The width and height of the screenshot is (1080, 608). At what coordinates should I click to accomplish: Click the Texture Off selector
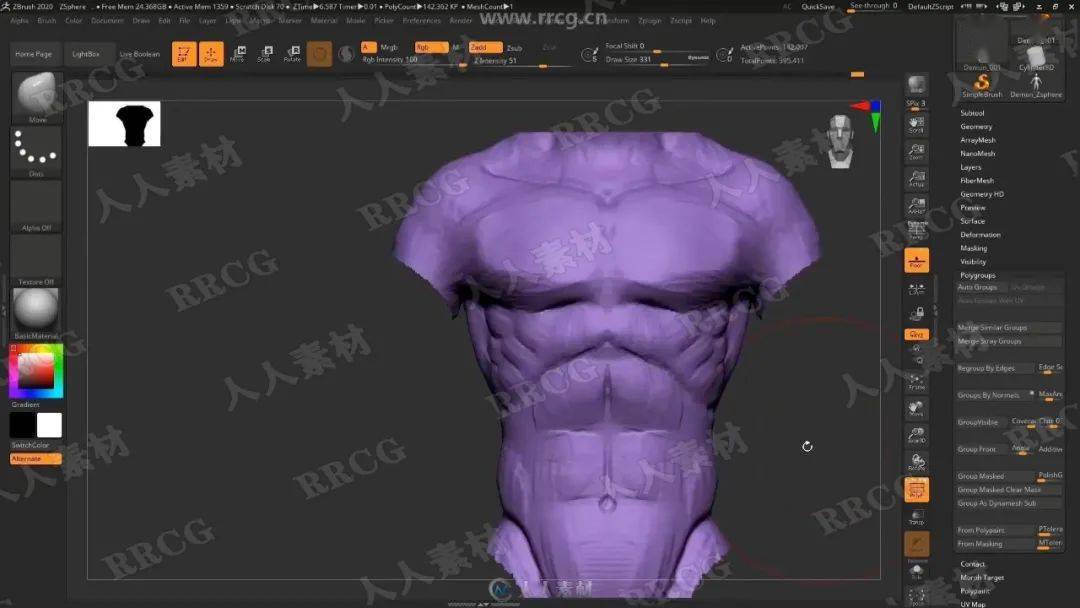(36, 262)
